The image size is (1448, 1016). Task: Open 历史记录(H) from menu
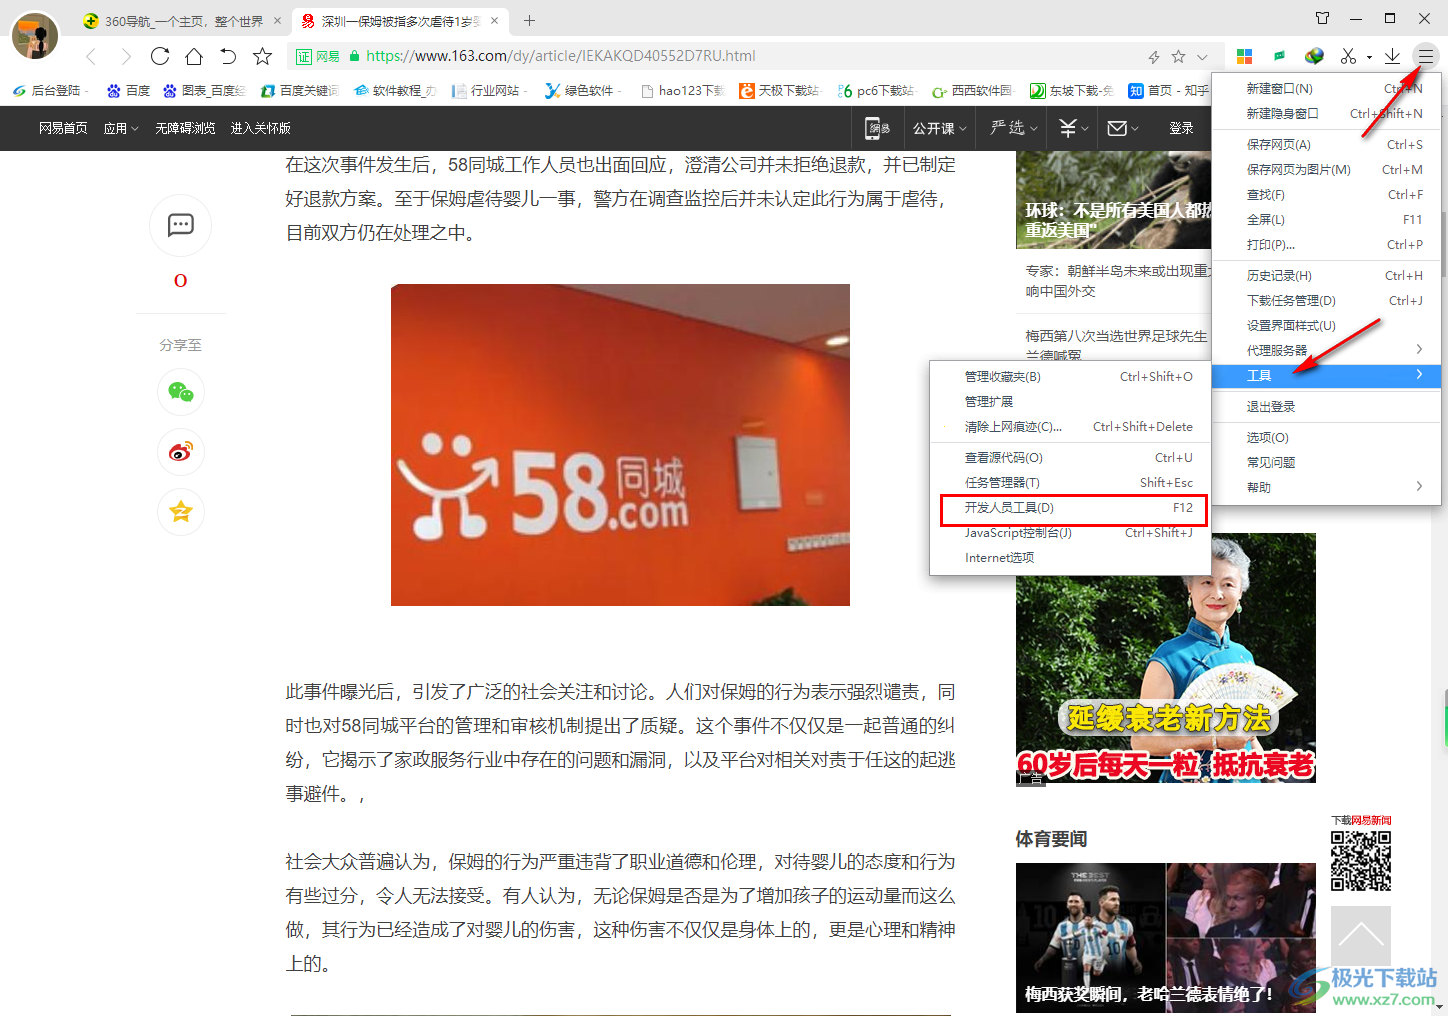1326,276
